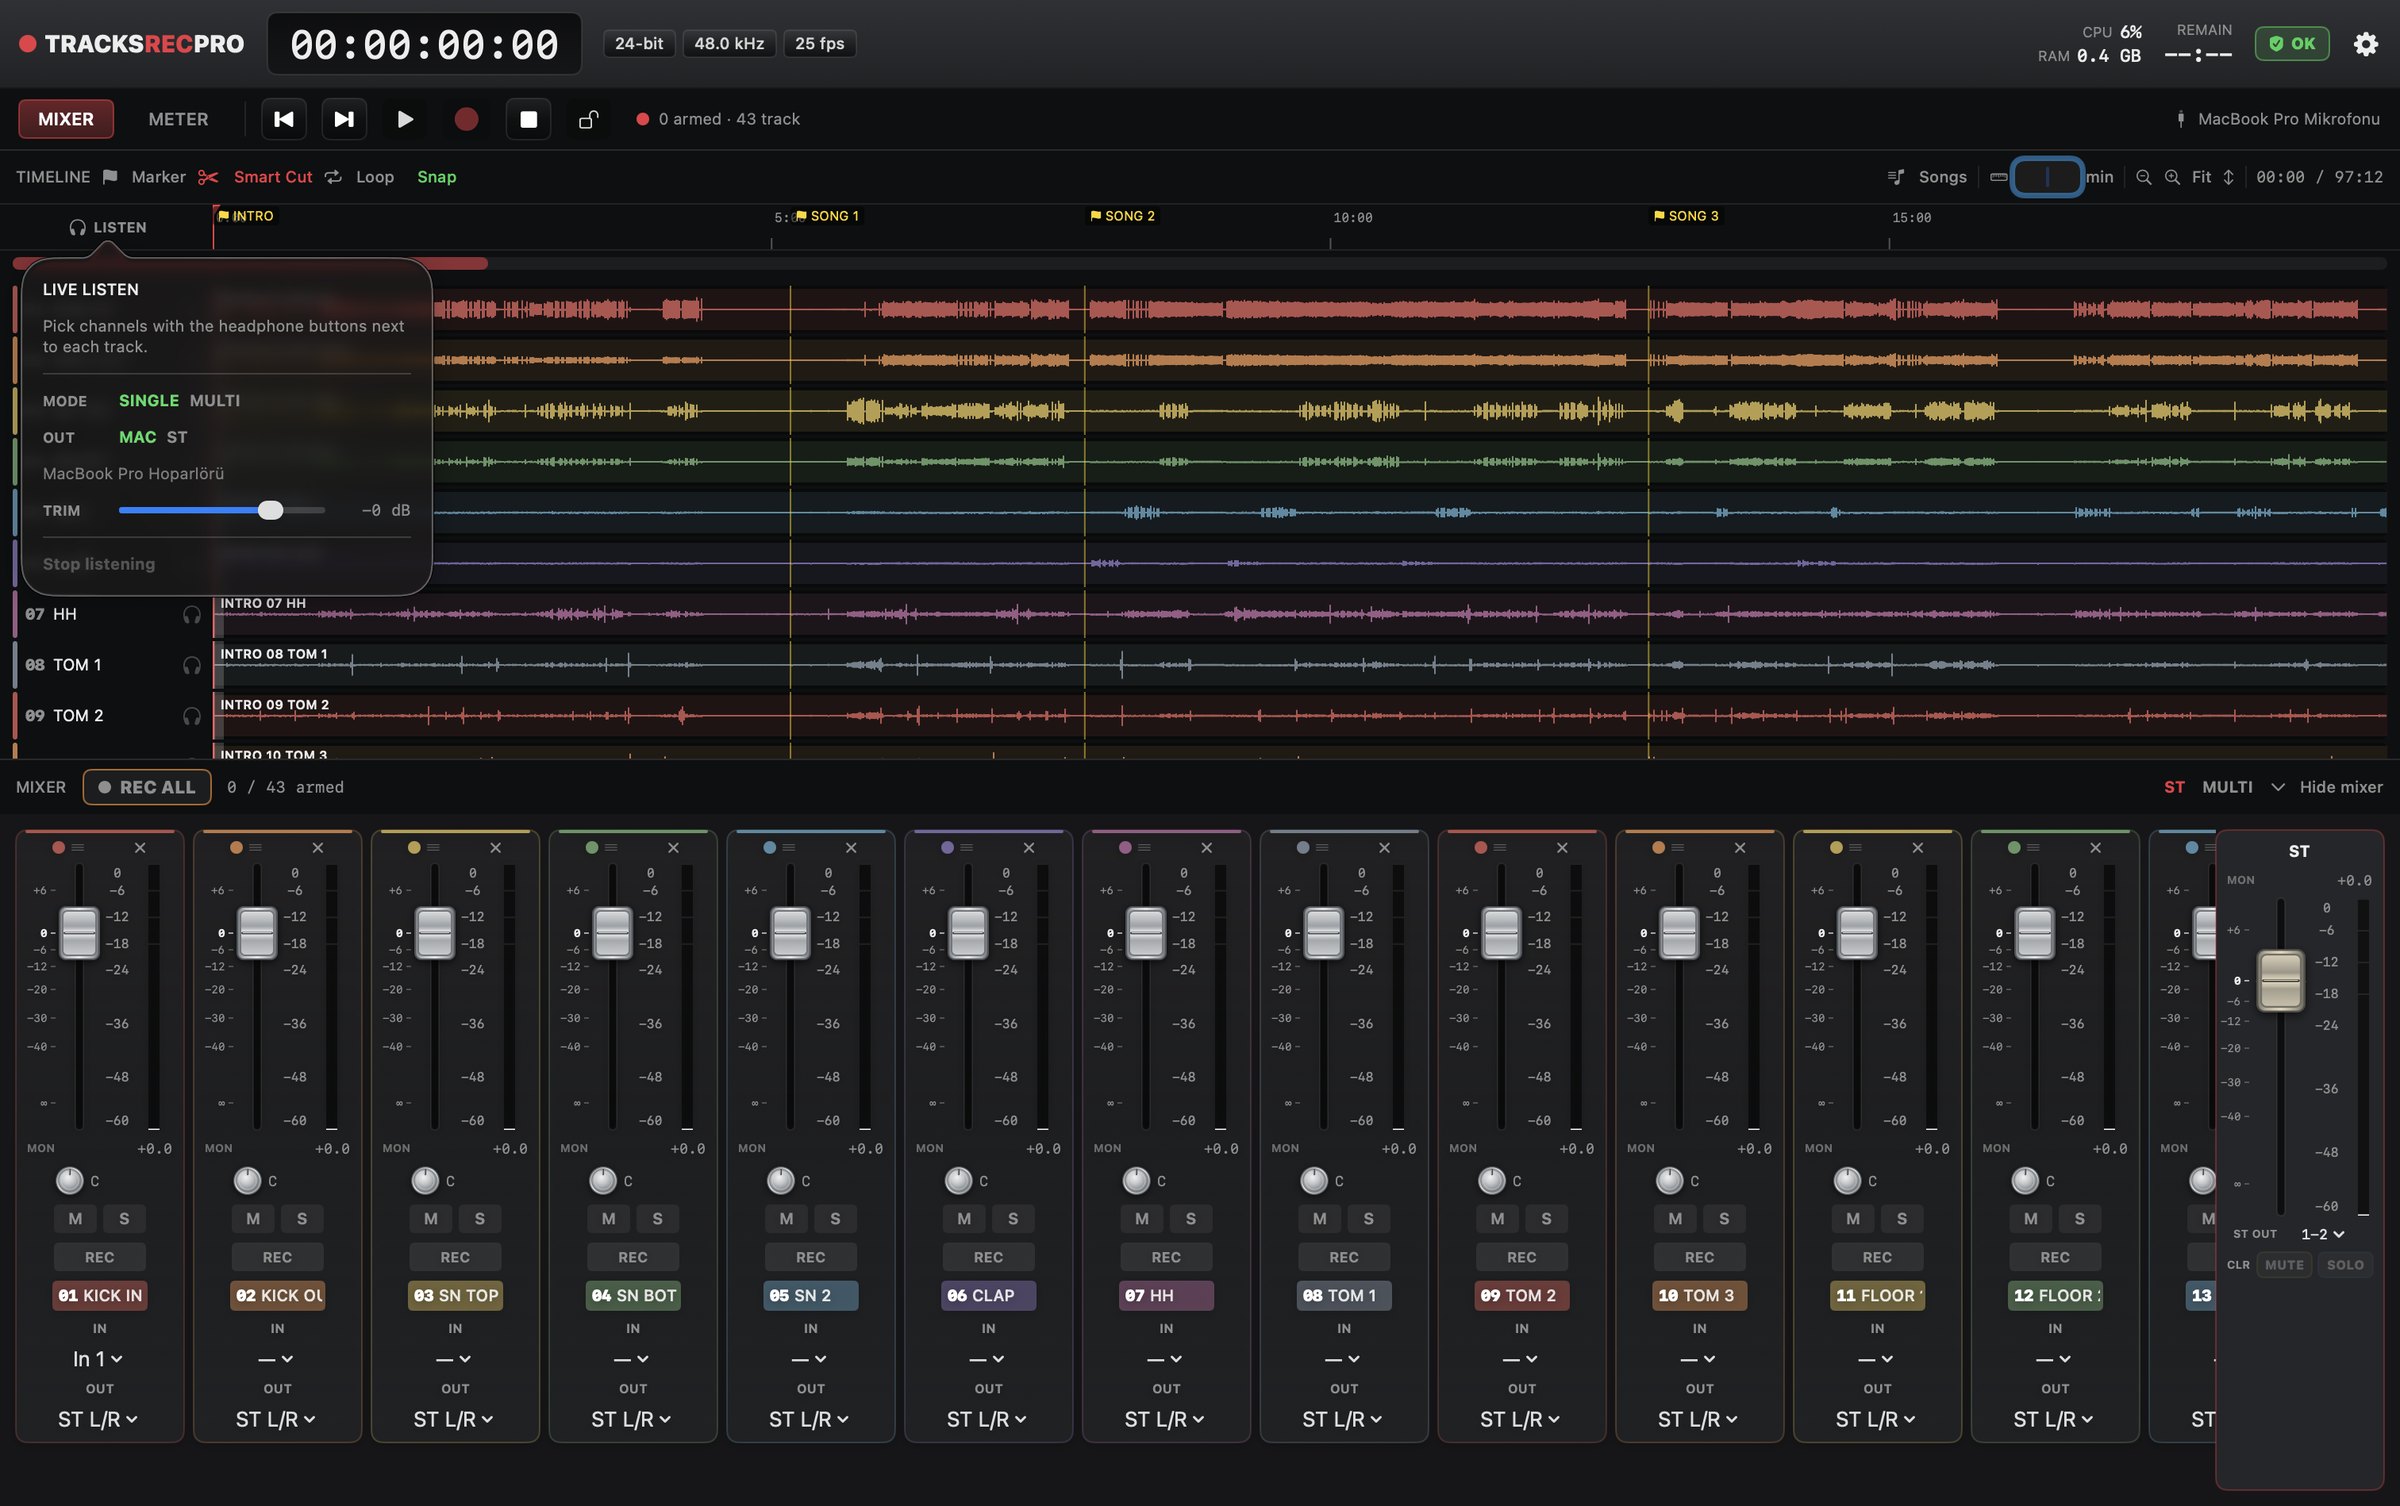The image size is (2400, 1506).
Task: Jump to the previous marker in transport
Action: 284,119
